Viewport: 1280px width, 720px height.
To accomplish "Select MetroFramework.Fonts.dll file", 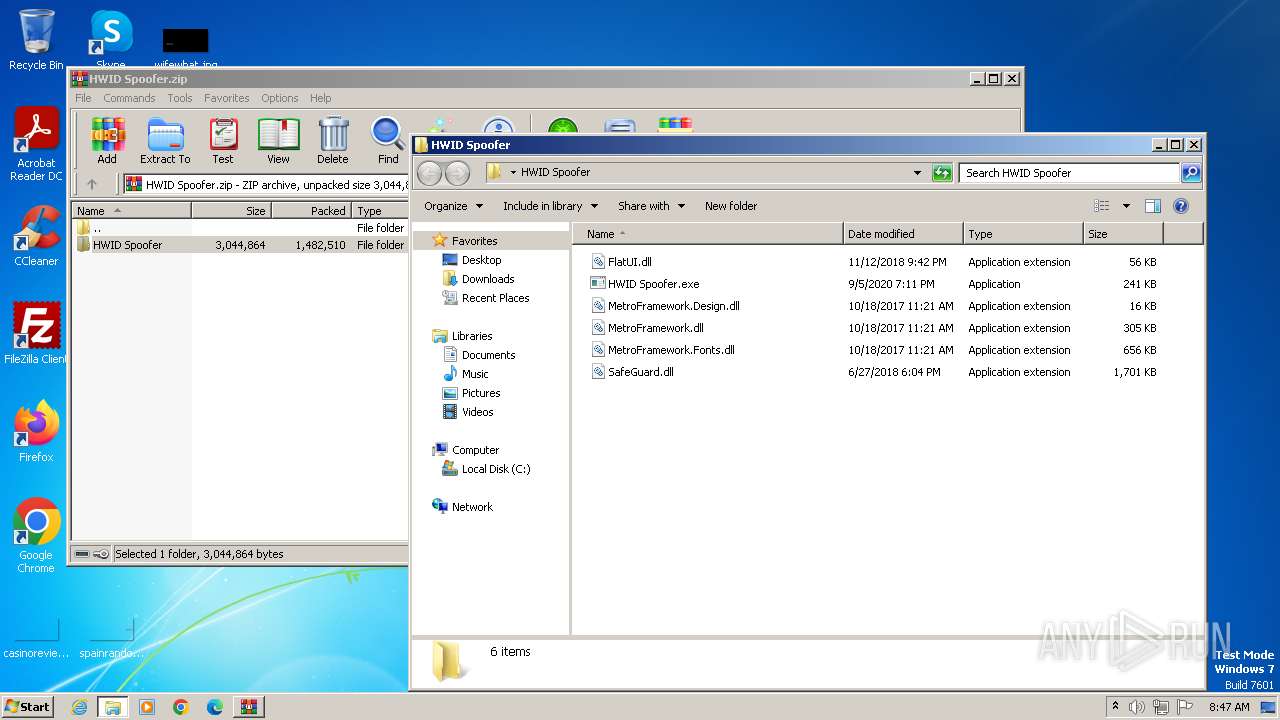I will (x=671, y=350).
